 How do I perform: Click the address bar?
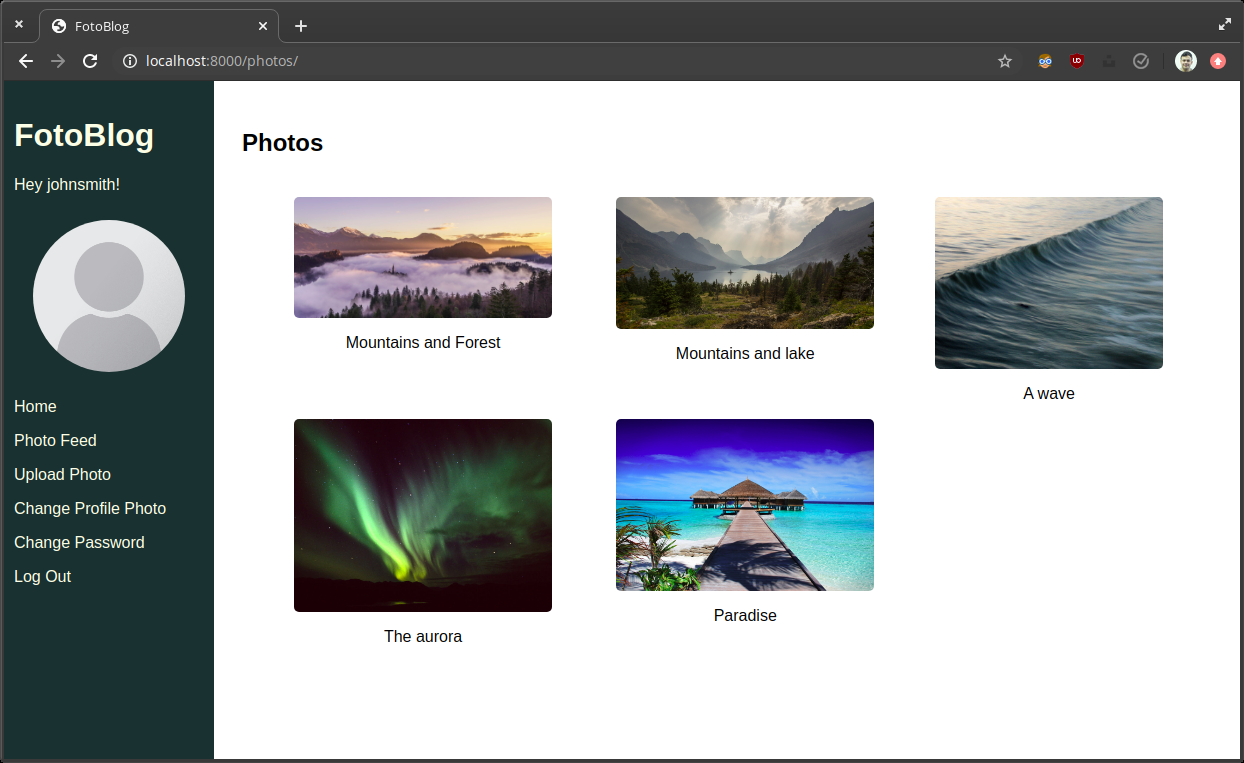[x=400, y=61]
